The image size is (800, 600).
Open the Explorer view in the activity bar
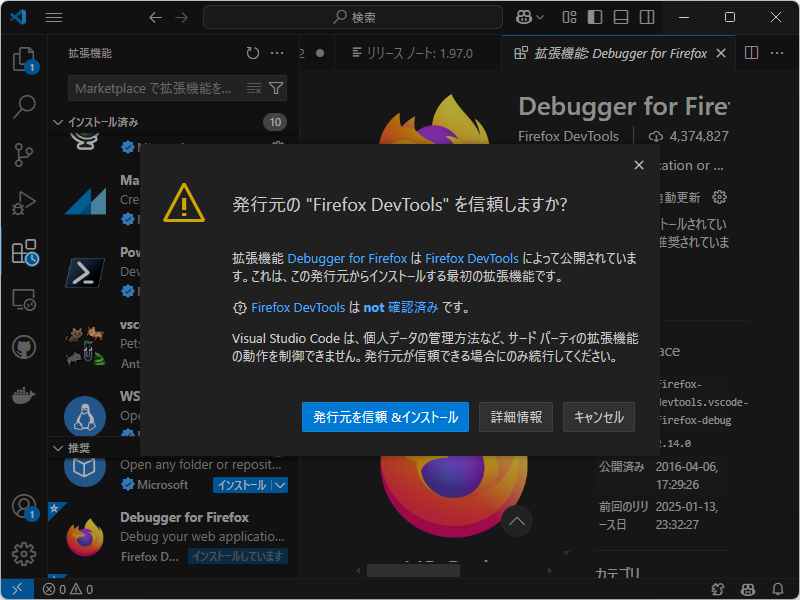(22, 60)
